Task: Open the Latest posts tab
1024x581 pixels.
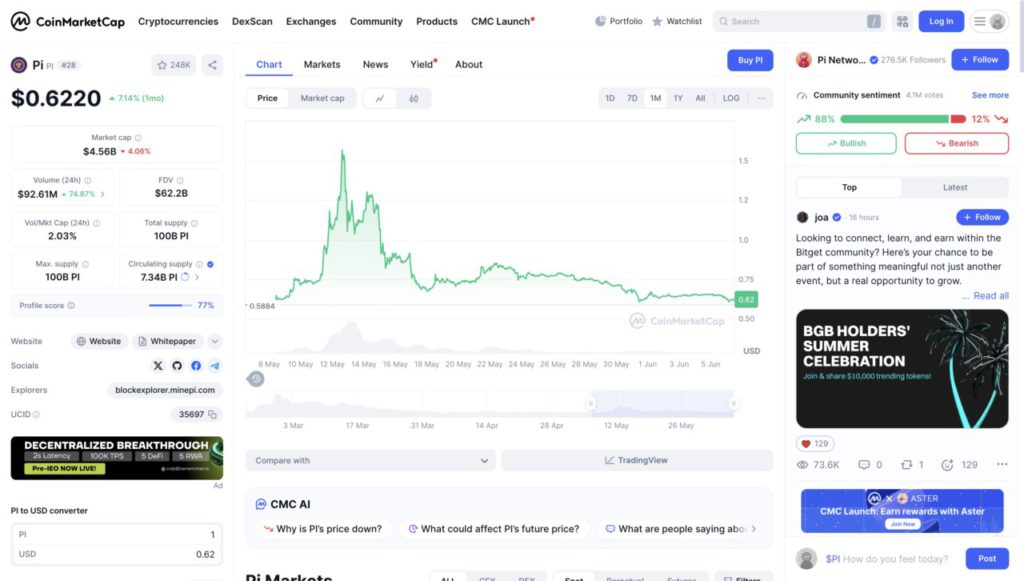Action: (x=955, y=187)
